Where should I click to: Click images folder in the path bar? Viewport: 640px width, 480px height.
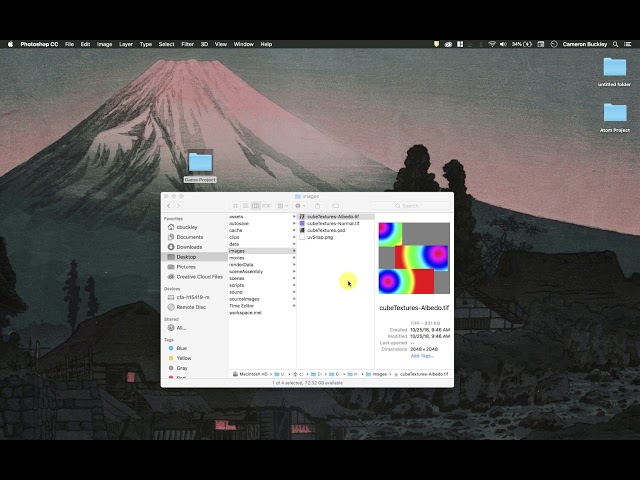tap(376, 374)
